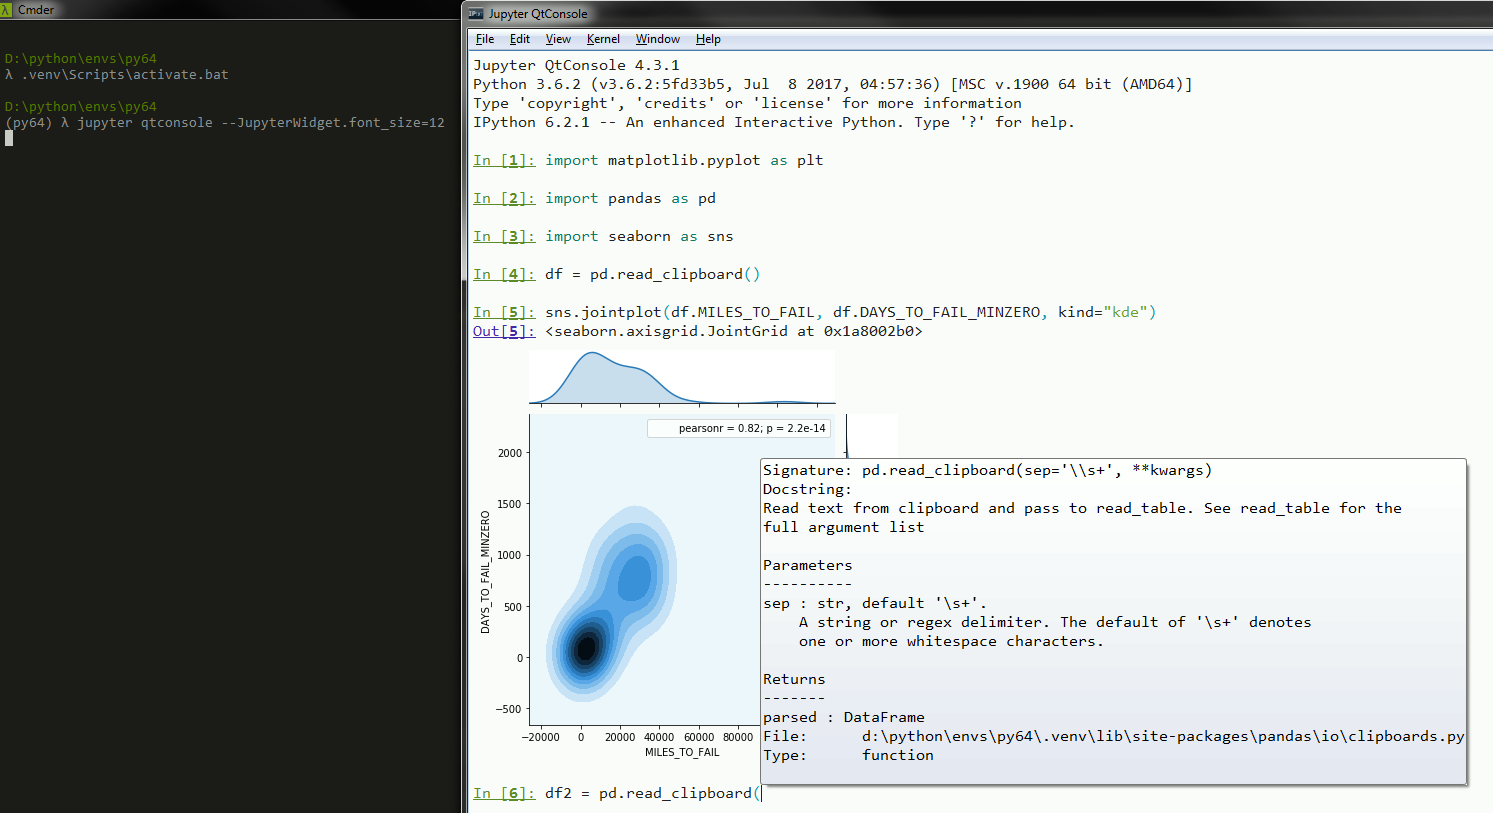
Task: Click the marginal distribution curve above plot
Action: [682, 378]
